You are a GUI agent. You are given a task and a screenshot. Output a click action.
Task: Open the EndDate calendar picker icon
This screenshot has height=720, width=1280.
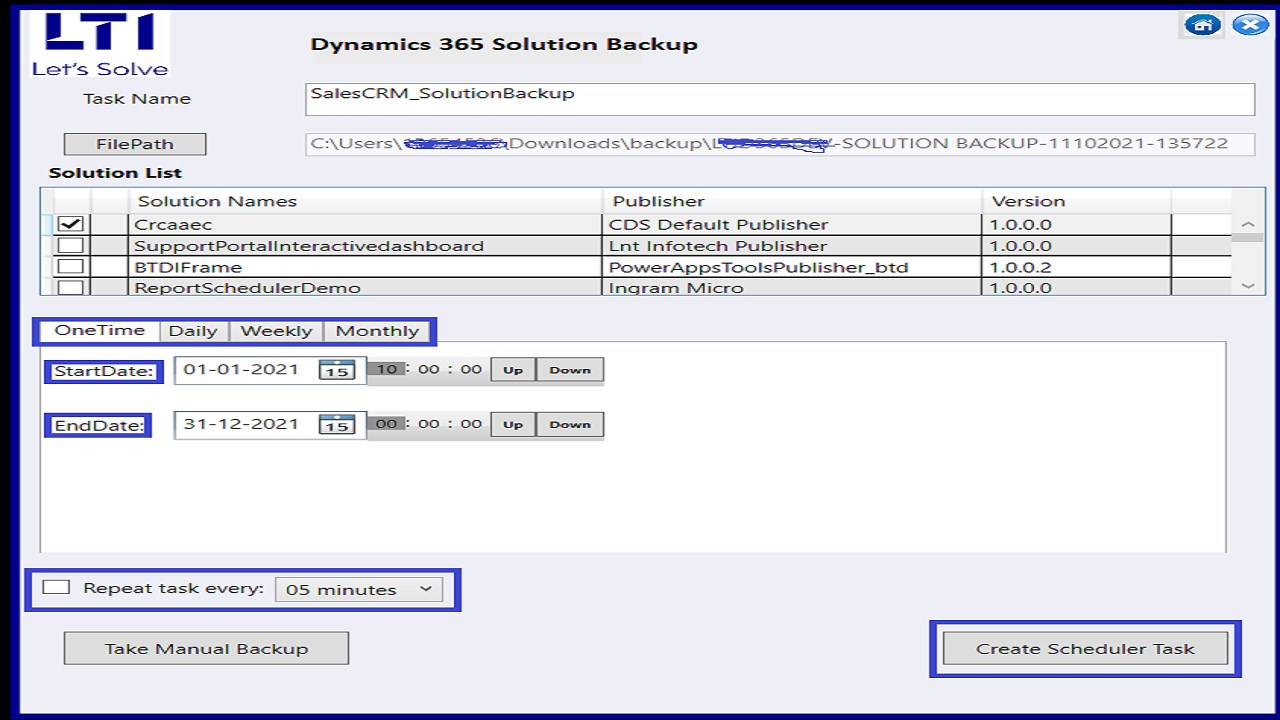coord(336,424)
